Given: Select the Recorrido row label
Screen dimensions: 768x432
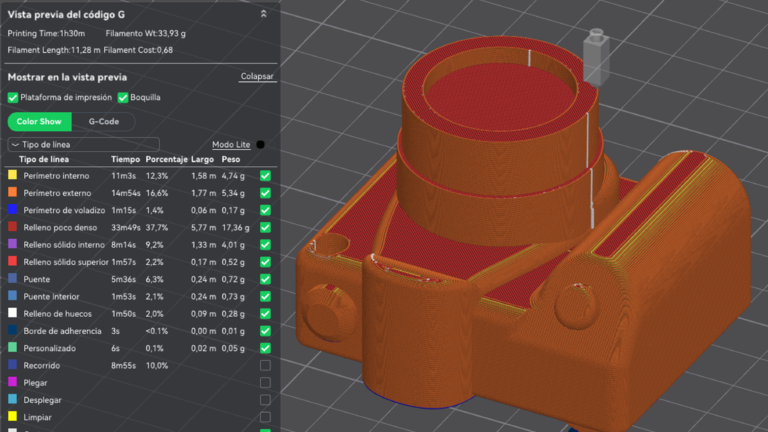Looking at the screenshot, I should (x=42, y=365).
